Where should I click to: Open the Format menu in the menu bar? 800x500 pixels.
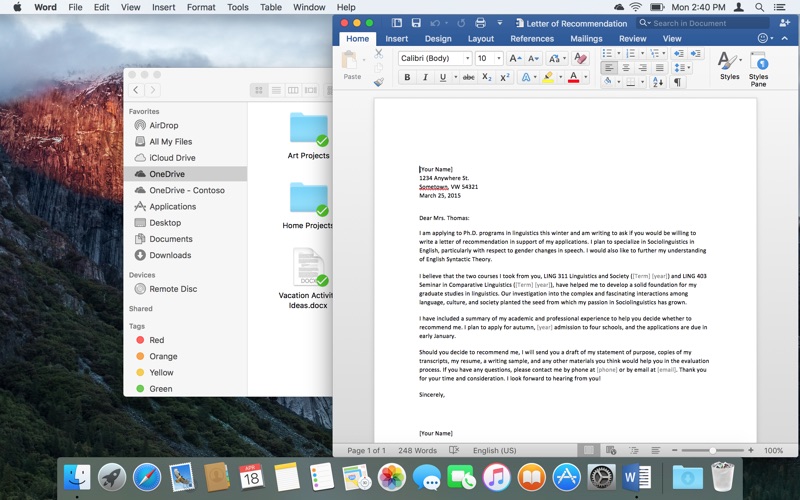click(201, 7)
